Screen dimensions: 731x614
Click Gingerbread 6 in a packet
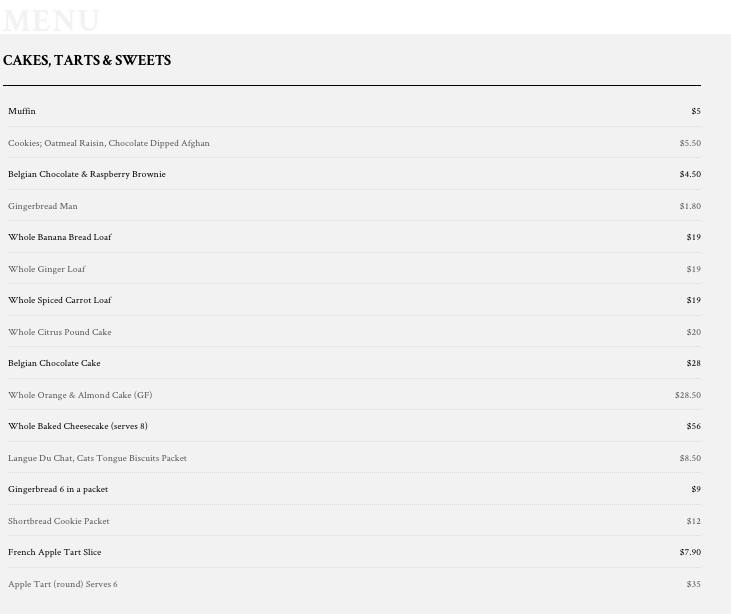pyautogui.click(x=58, y=489)
